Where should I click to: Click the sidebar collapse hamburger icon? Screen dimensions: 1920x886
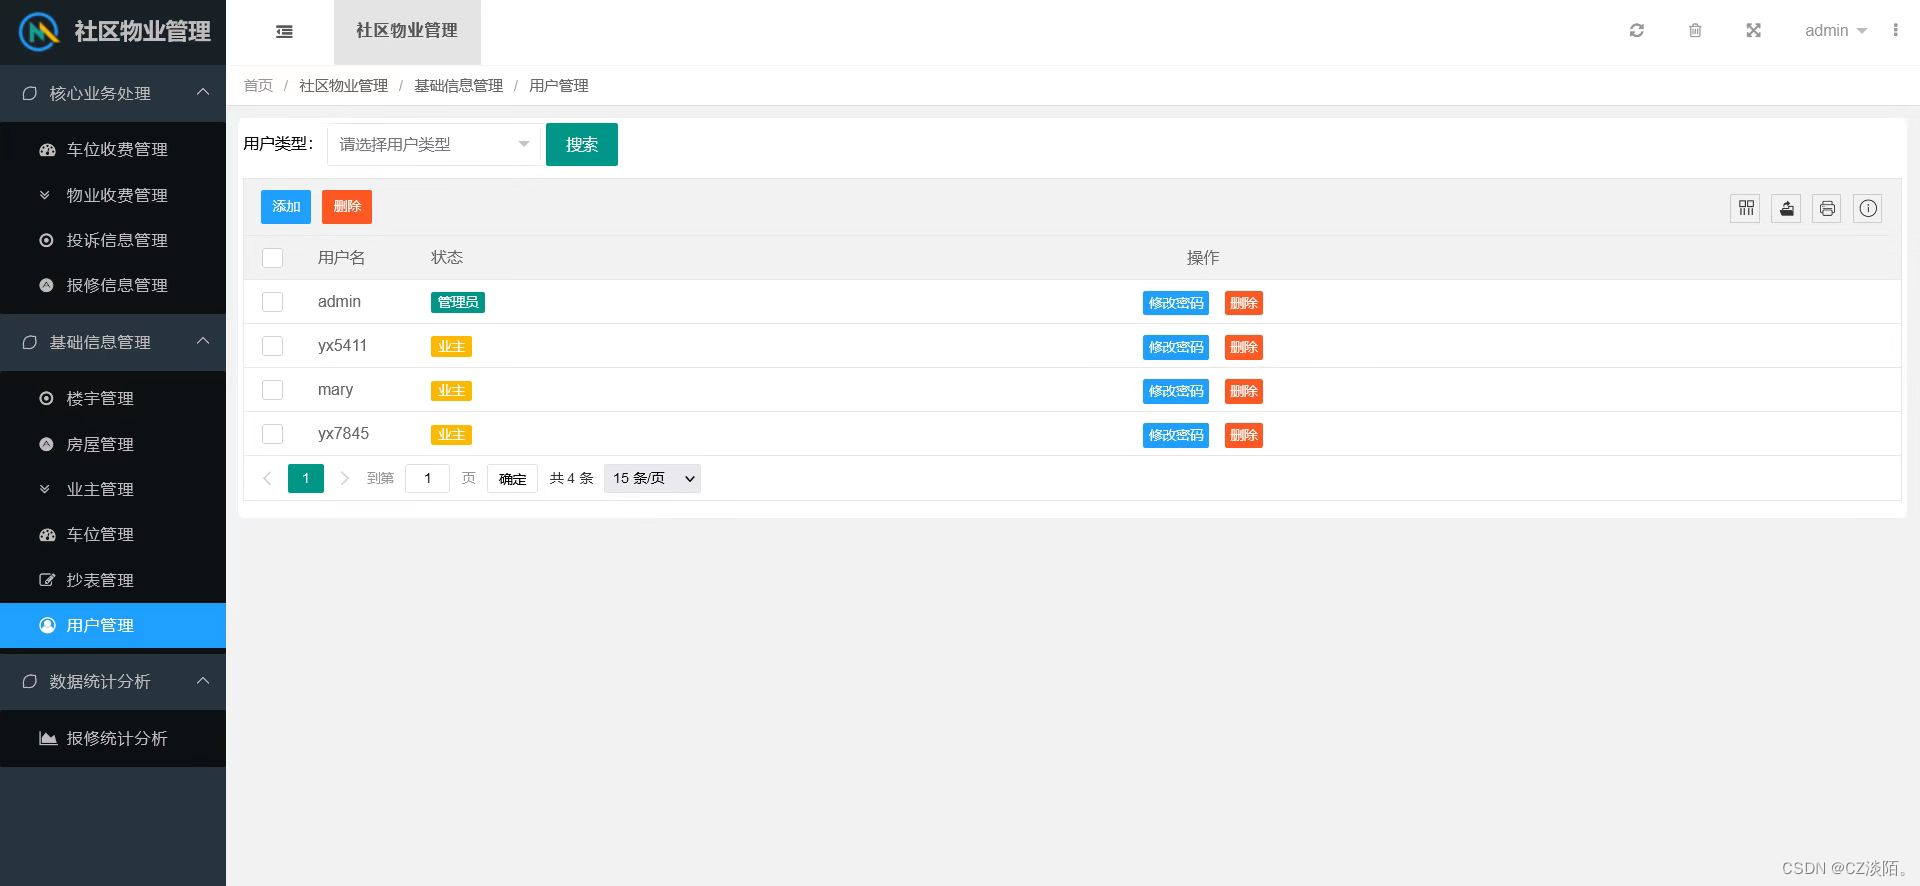[x=284, y=31]
